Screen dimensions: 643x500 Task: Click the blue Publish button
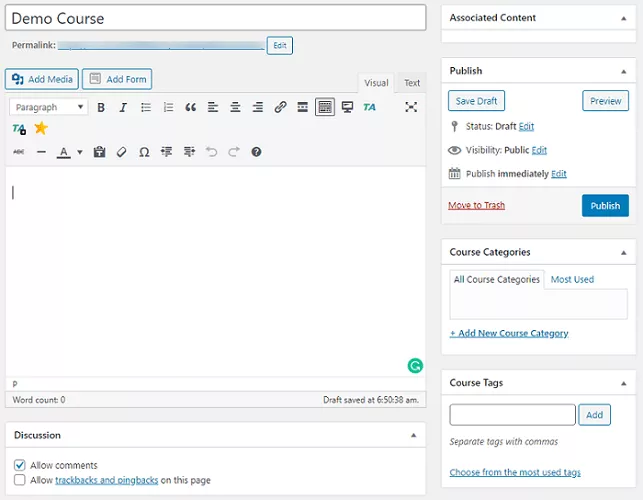605,205
